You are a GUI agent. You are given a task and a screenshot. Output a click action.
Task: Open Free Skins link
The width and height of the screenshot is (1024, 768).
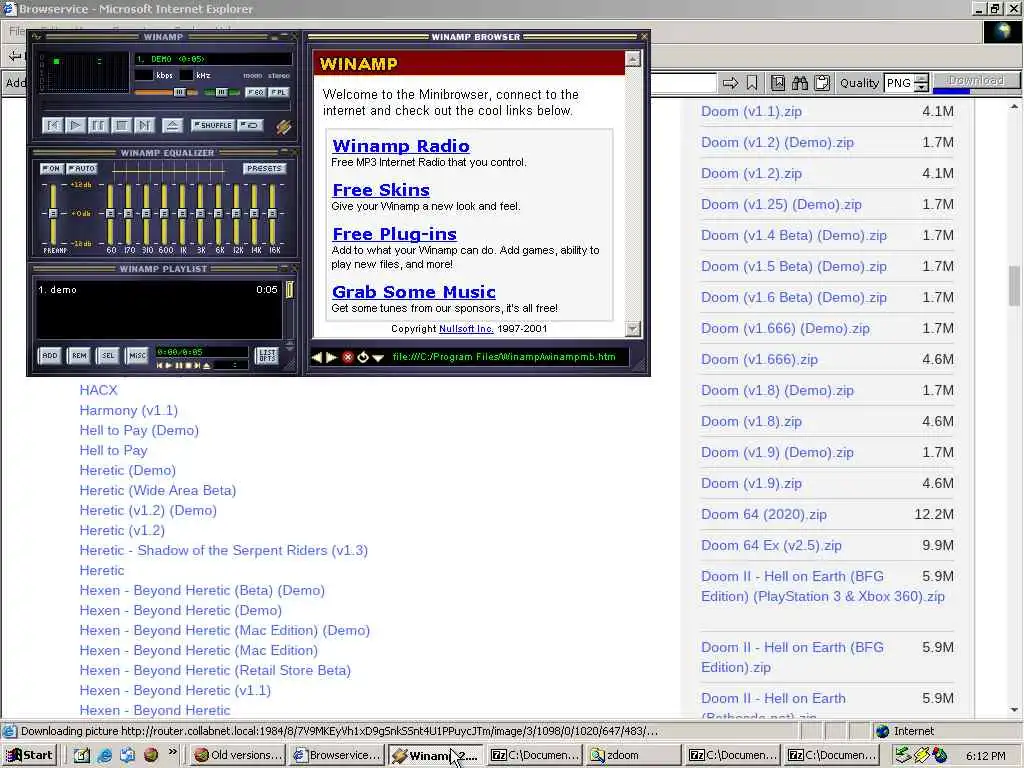click(381, 190)
